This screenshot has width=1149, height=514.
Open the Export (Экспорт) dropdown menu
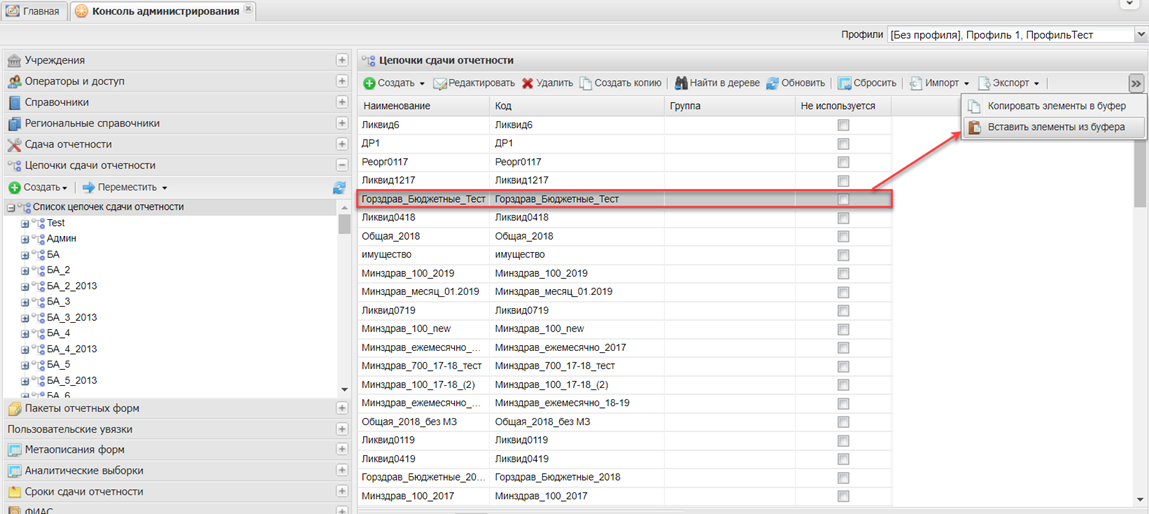point(1010,83)
